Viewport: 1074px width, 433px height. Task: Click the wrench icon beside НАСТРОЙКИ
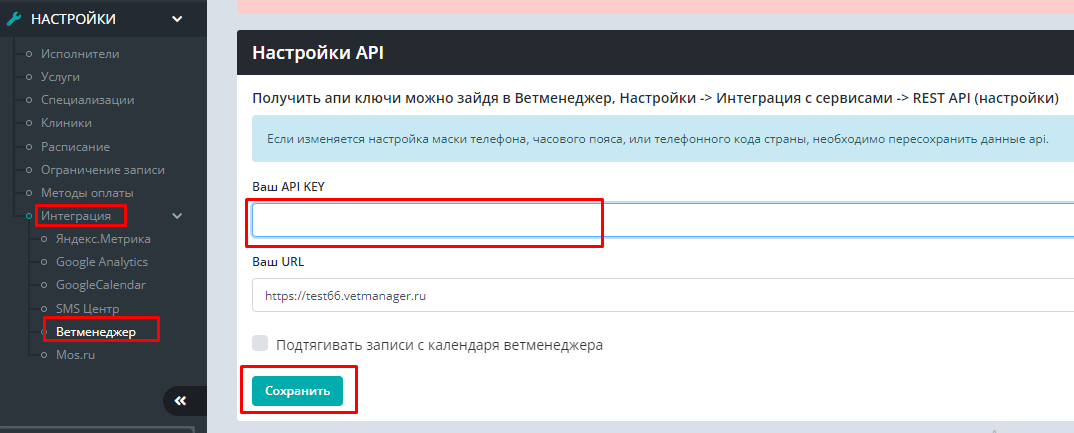[x=14, y=19]
